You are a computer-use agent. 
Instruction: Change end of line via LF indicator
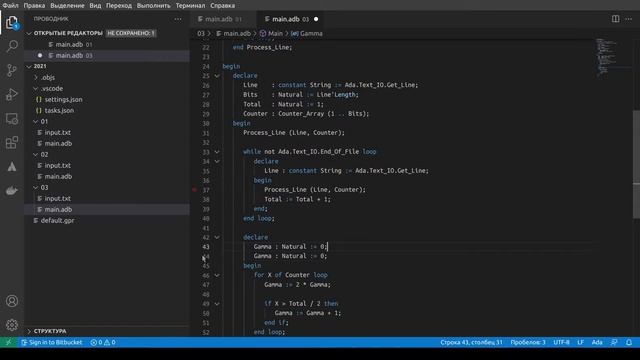[580, 342]
